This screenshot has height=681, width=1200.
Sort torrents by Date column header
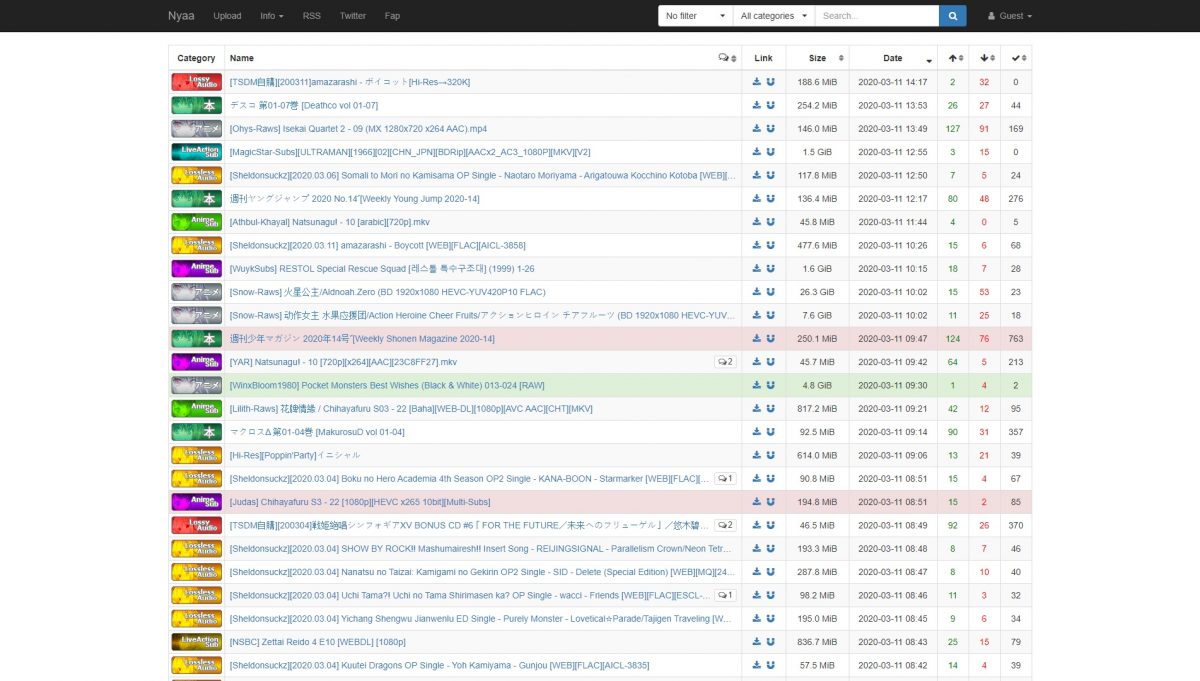[892, 58]
